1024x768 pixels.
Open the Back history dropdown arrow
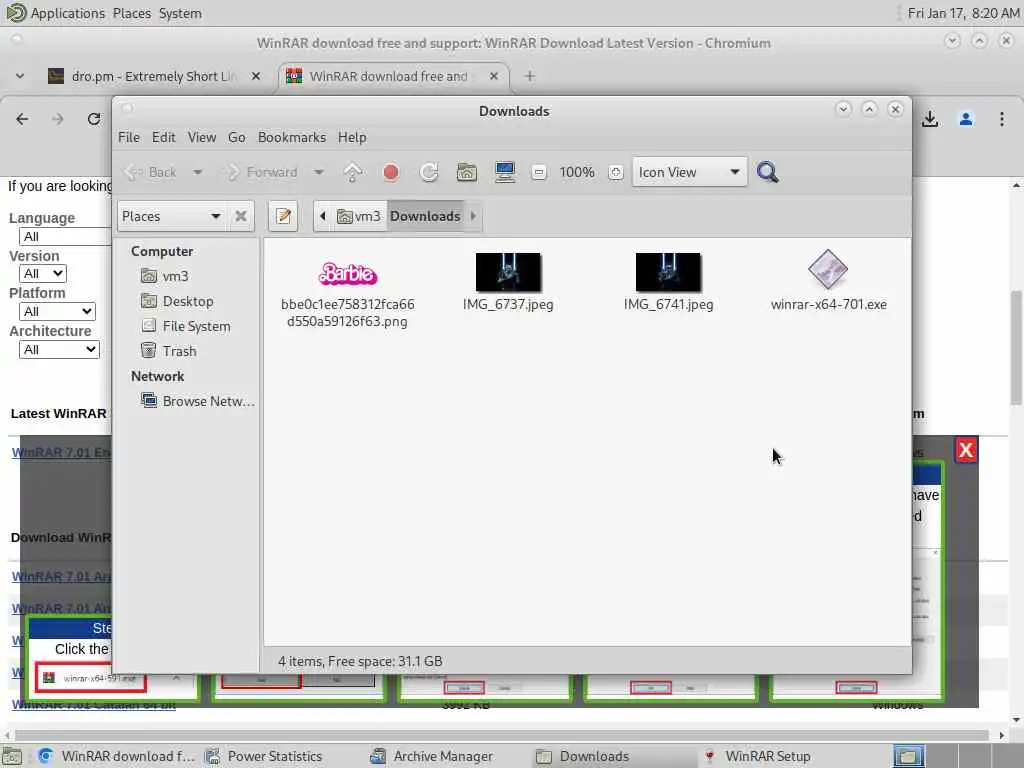[x=197, y=172]
